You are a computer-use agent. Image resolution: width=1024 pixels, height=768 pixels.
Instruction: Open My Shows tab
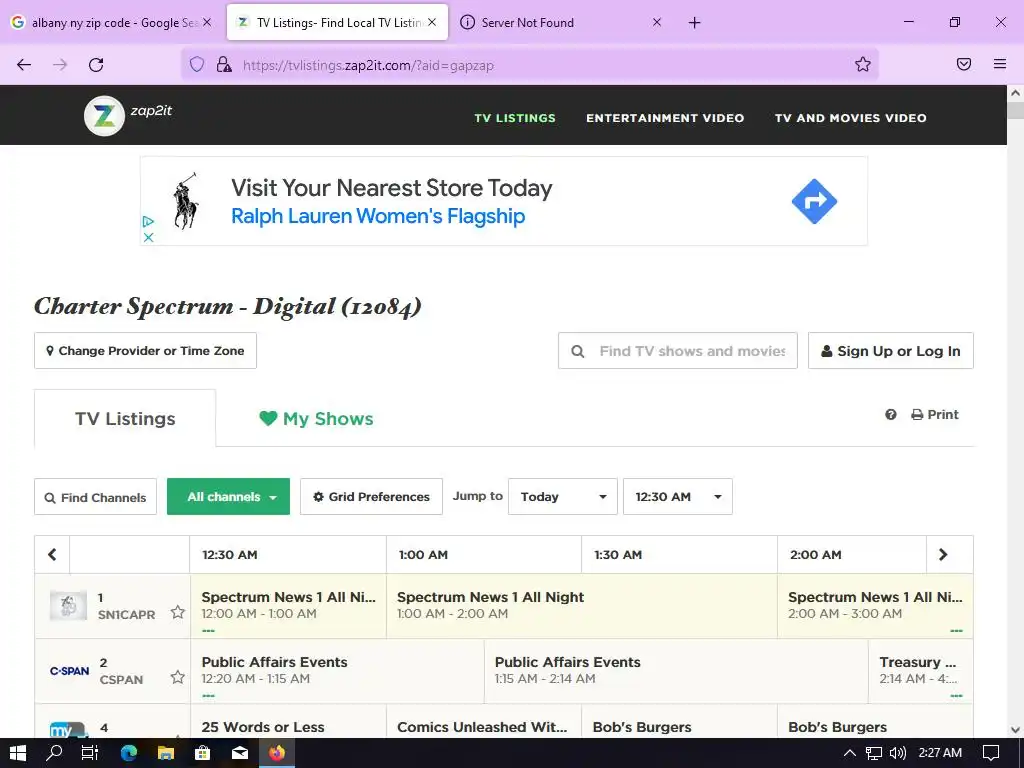click(316, 419)
